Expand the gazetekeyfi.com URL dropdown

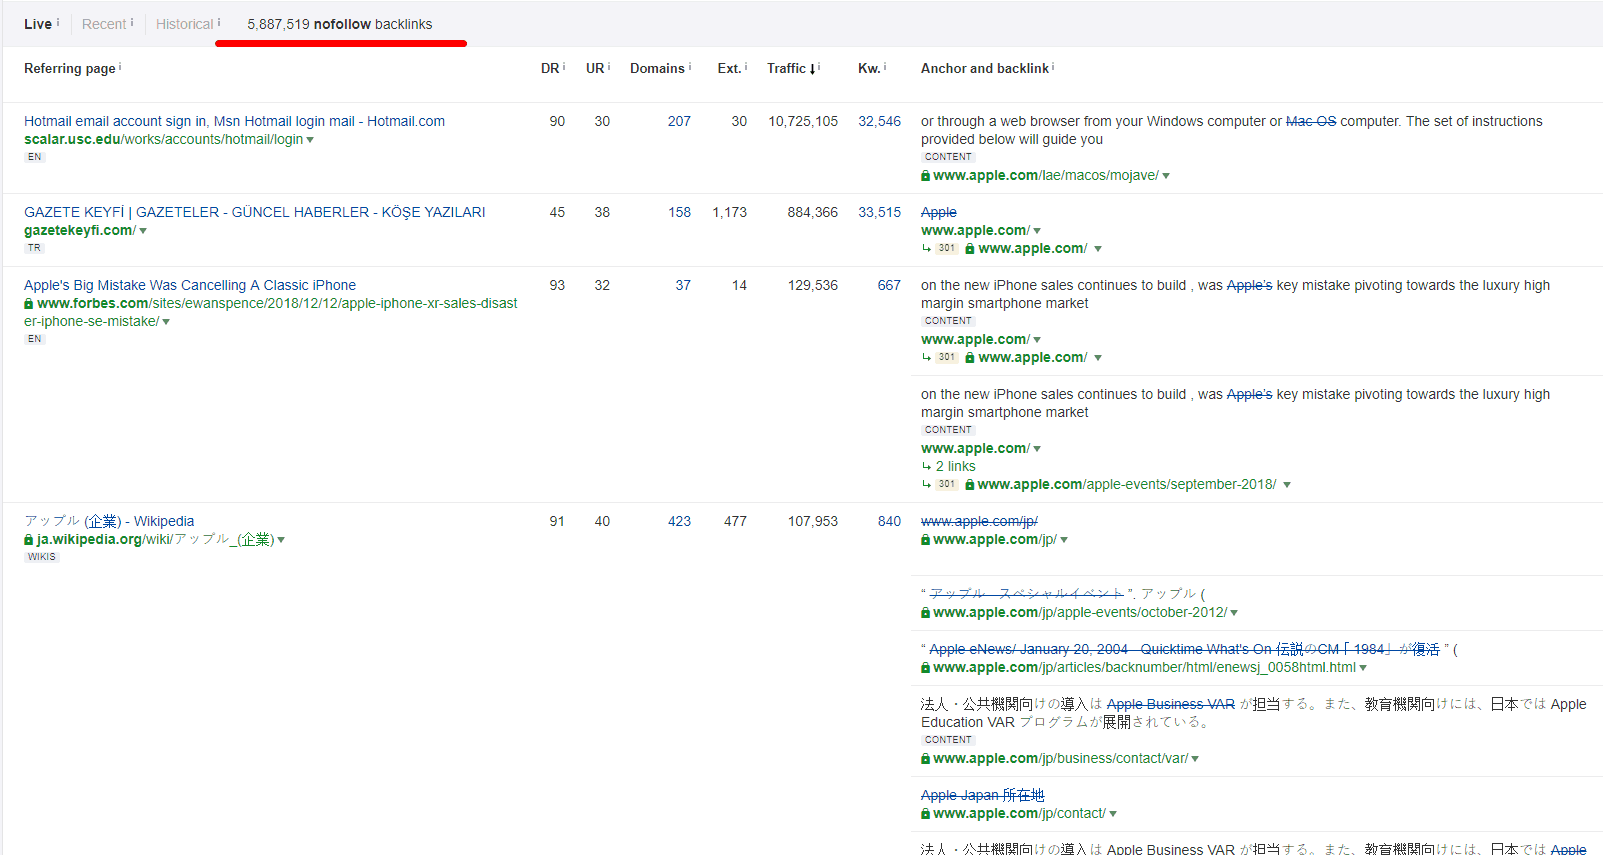pos(143,231)
